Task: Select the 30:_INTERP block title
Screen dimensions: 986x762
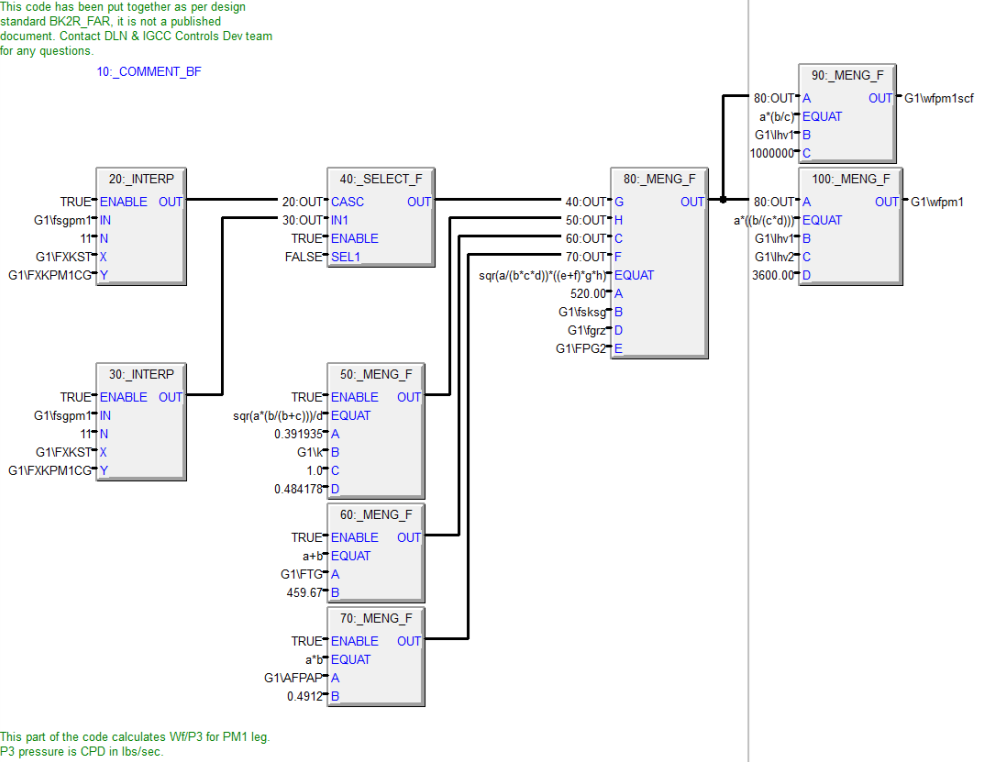Action: click(141, 375)
